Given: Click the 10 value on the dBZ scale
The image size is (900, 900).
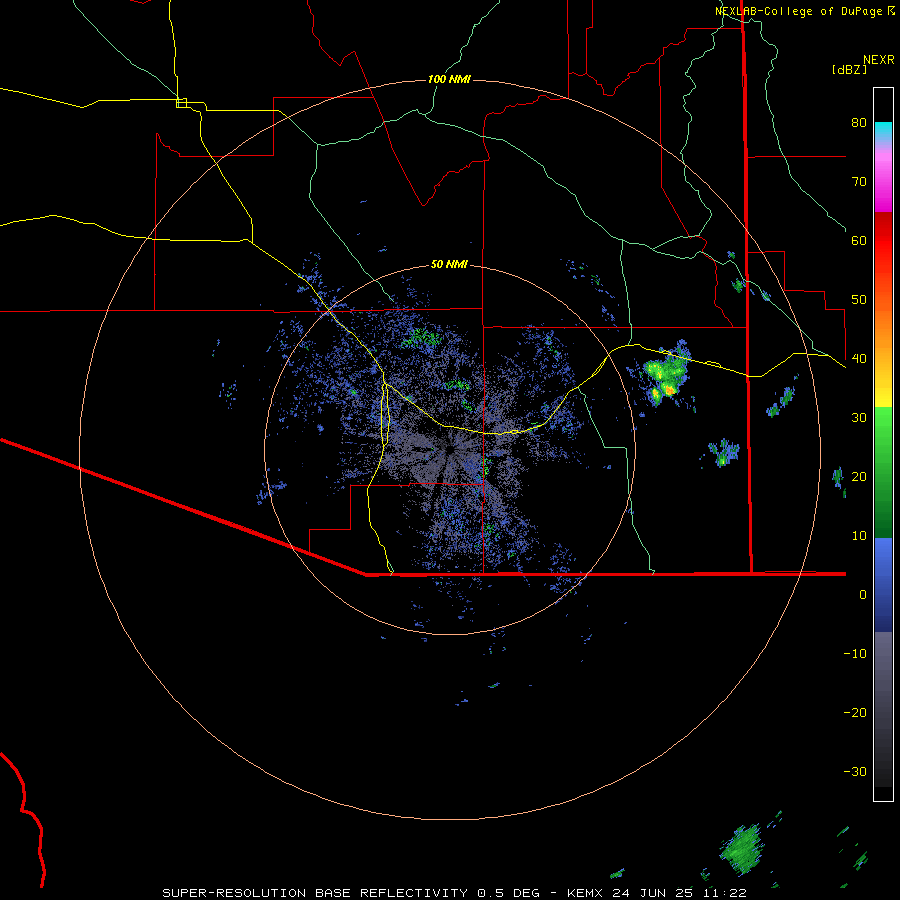Looking at the screenshot, I should (859, 536).
